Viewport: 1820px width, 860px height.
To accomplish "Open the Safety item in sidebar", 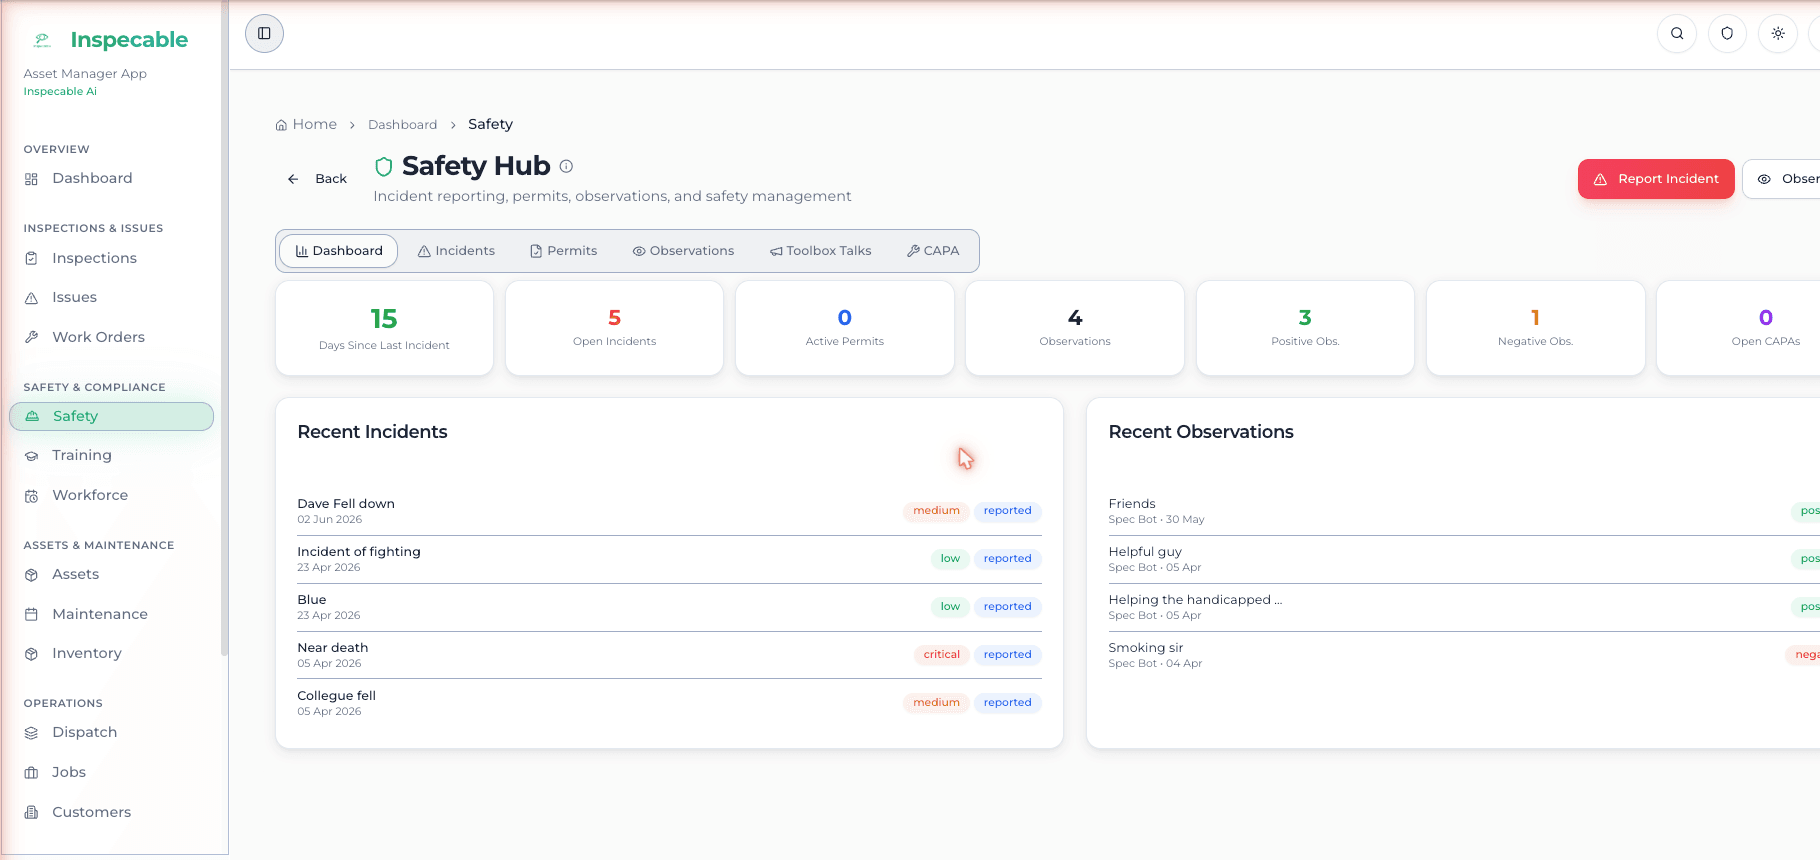I will point(112,417).
